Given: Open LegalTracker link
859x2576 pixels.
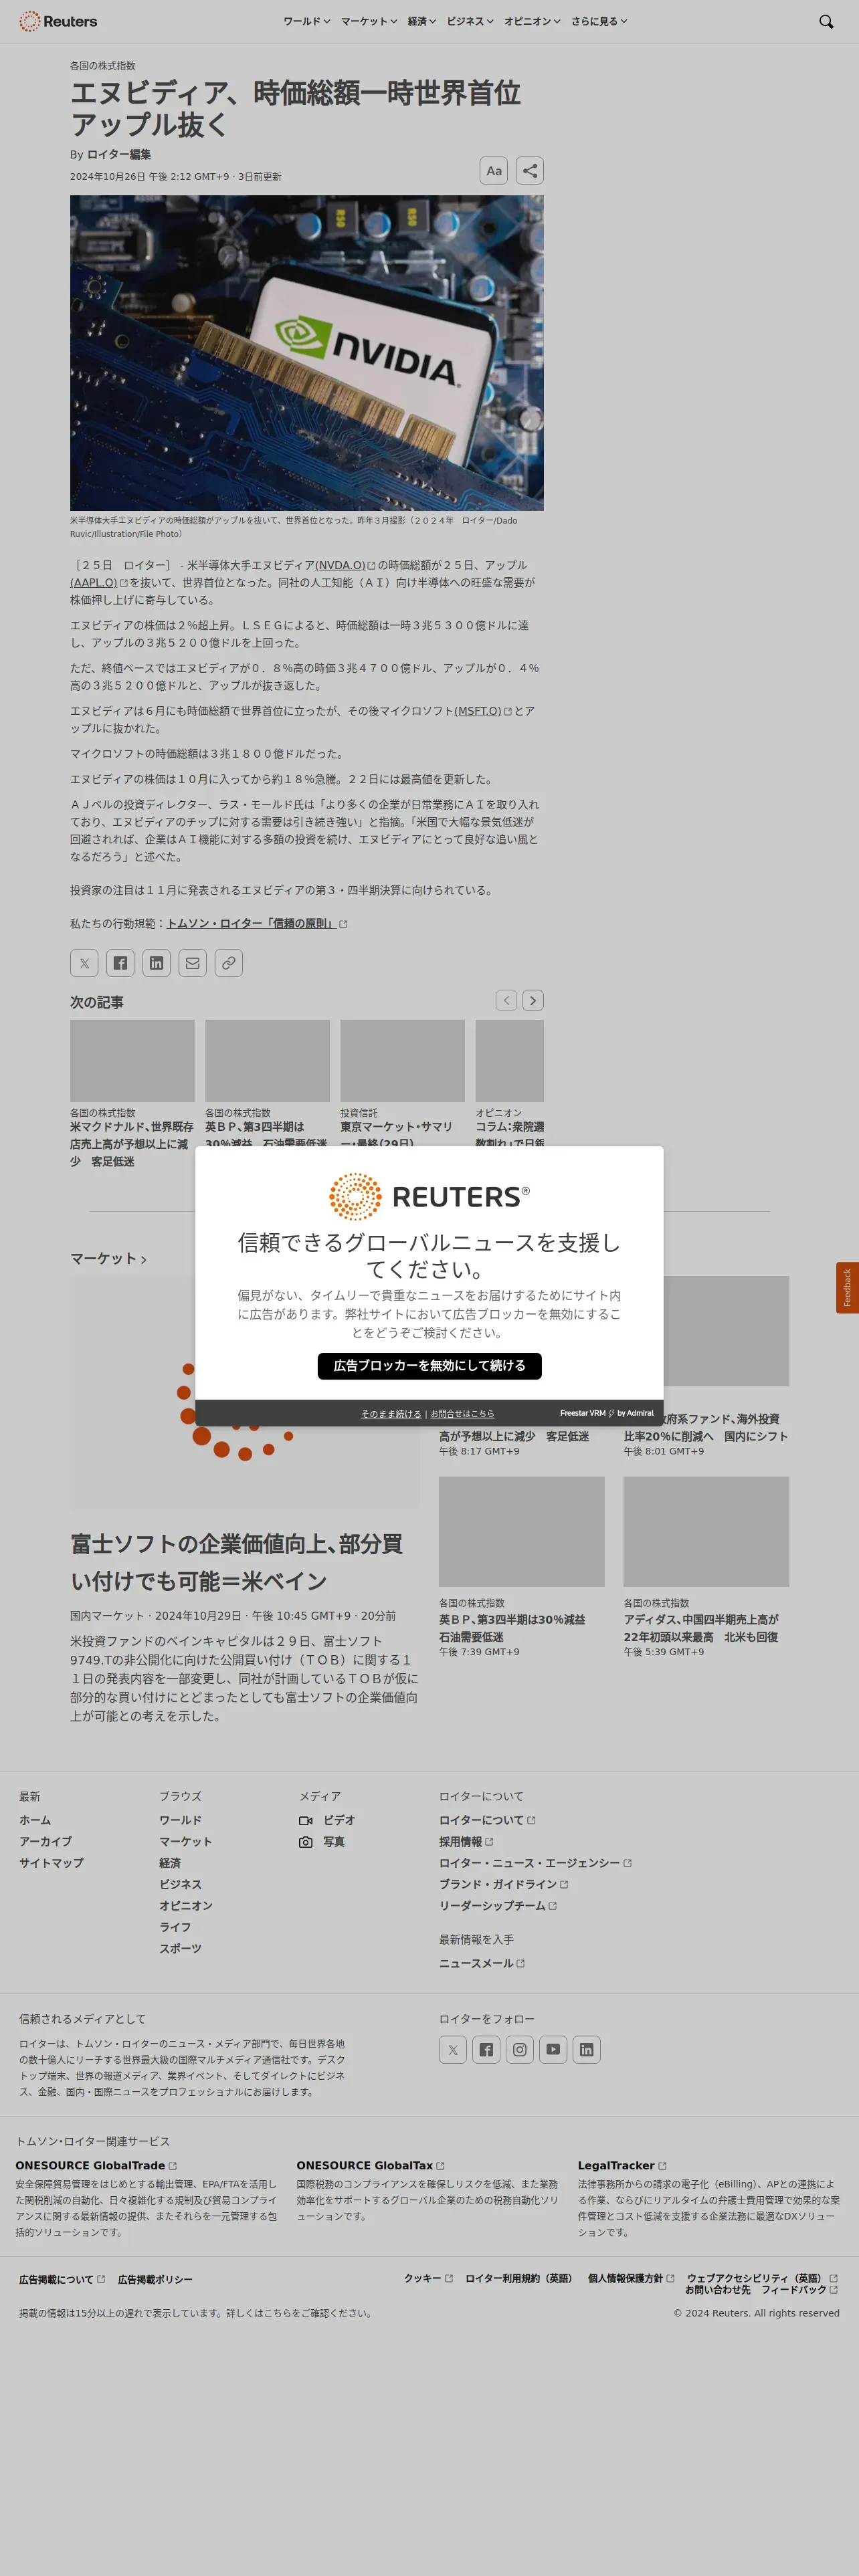Looking at the screenshot, I should coord(622,2165).
